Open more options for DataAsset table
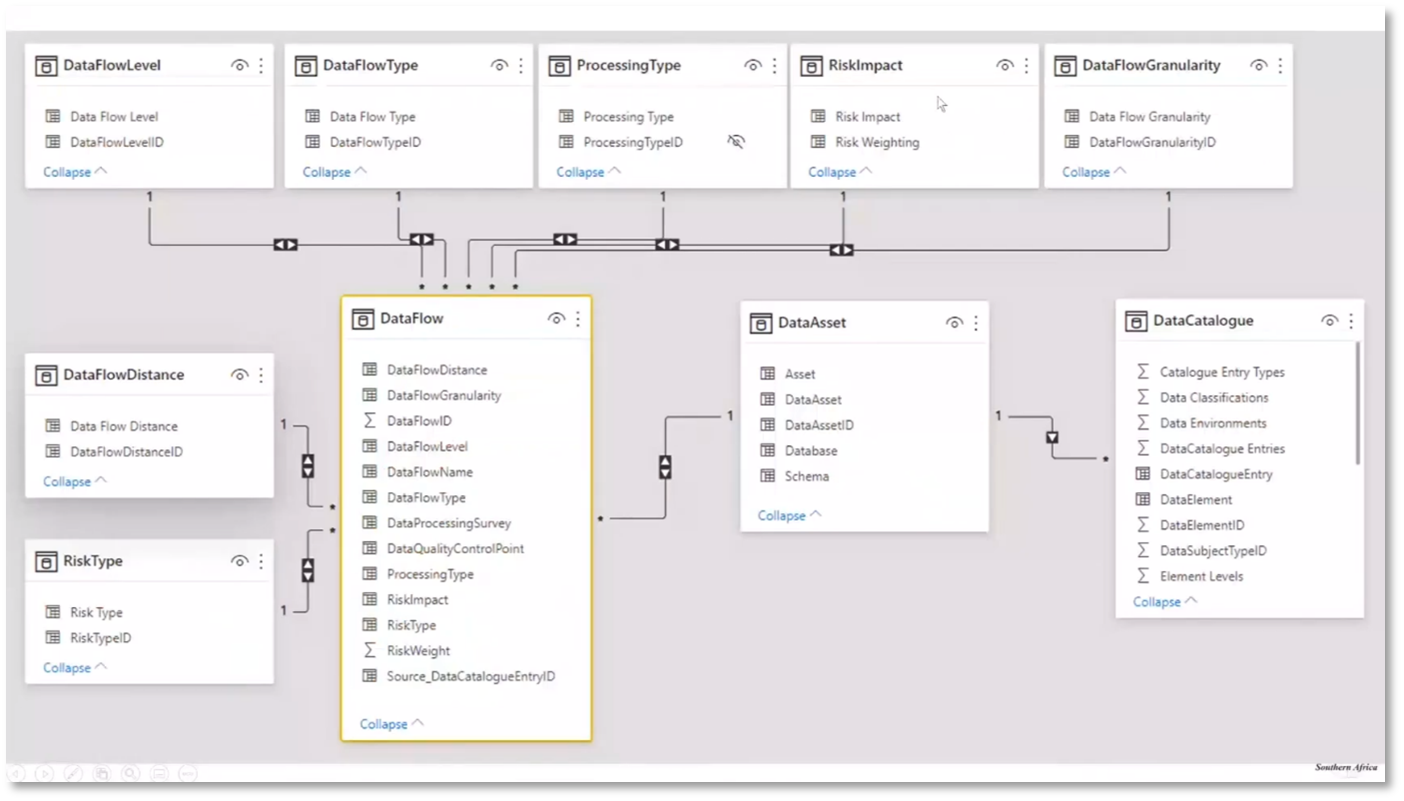The image size is (1404, 801). click(976, 323)
